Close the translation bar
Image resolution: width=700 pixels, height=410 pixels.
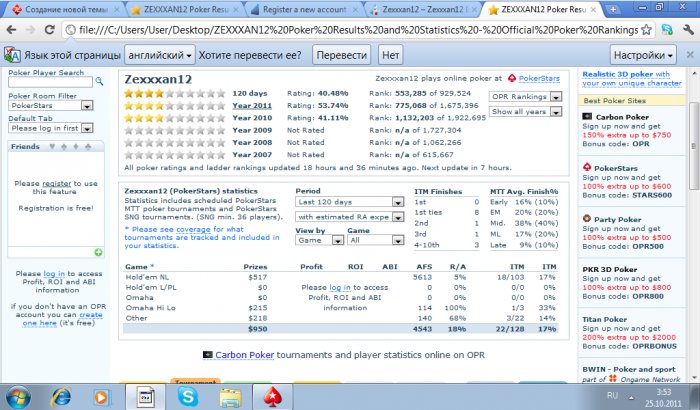(690, 55)
